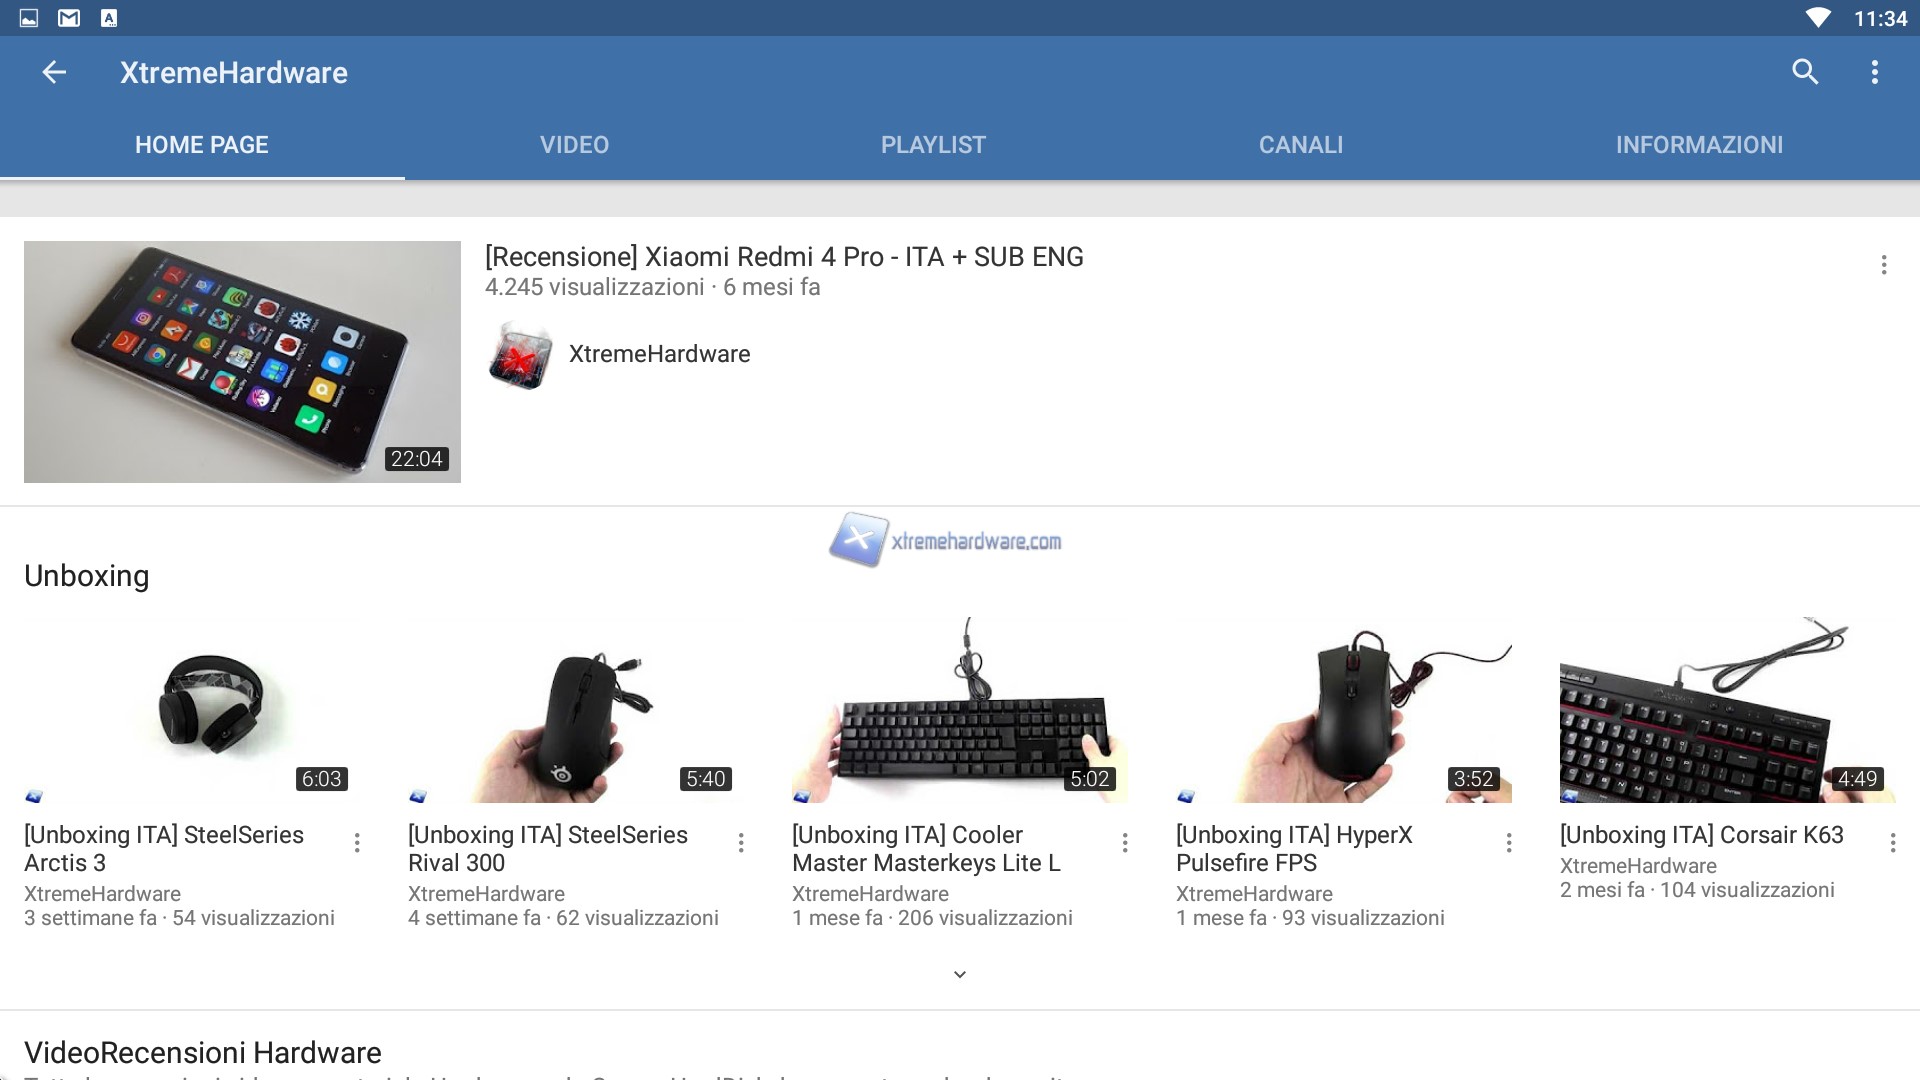Screen dimensions: 1920x1080
Task: Switch to the PLAYLIST tab
Action: 933,145
